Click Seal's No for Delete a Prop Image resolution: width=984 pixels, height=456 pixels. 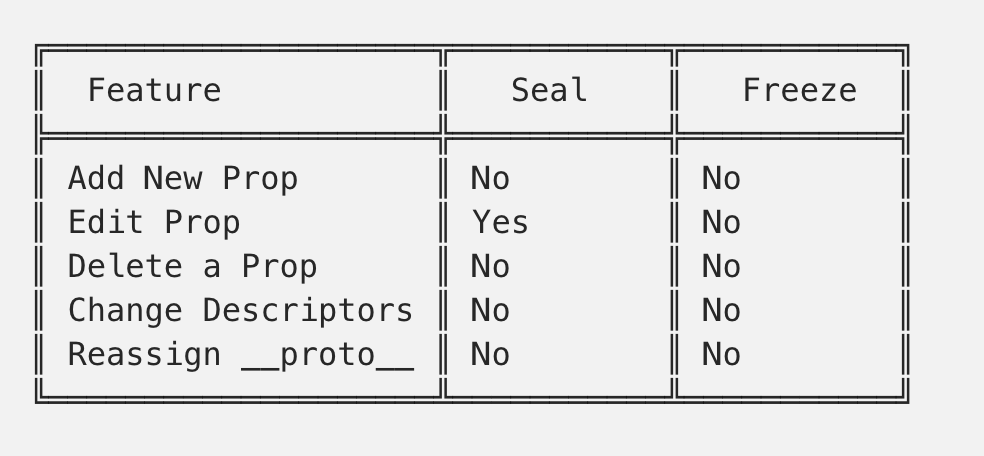(x=490, y=267)
